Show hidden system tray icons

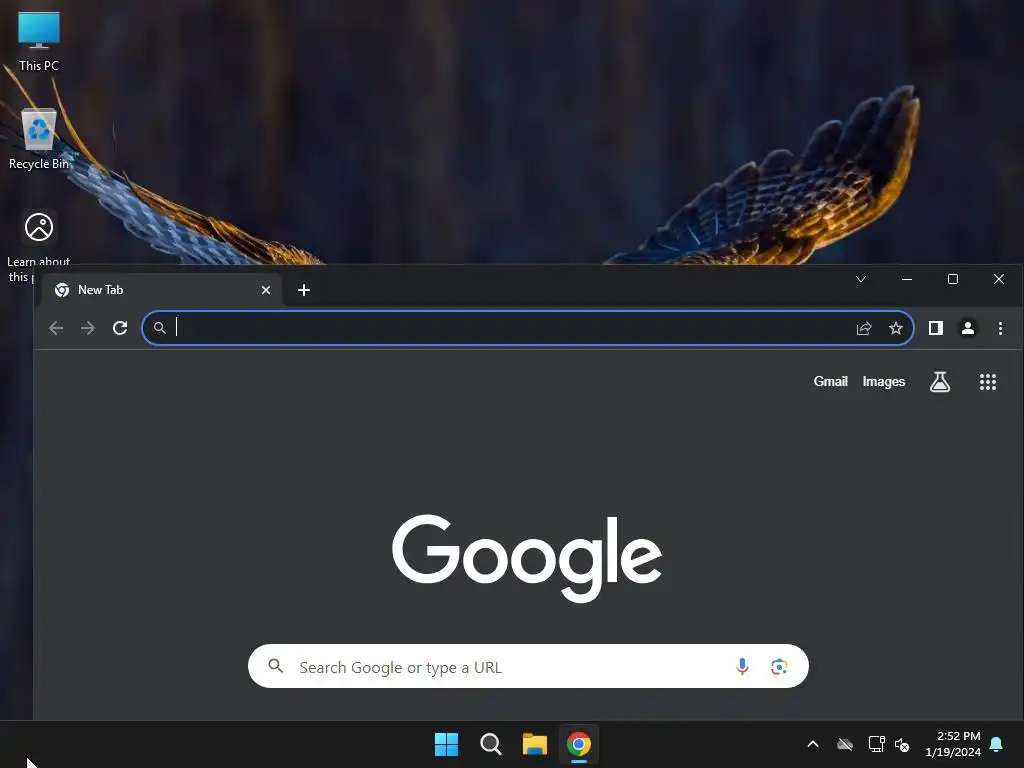[813, 744]
